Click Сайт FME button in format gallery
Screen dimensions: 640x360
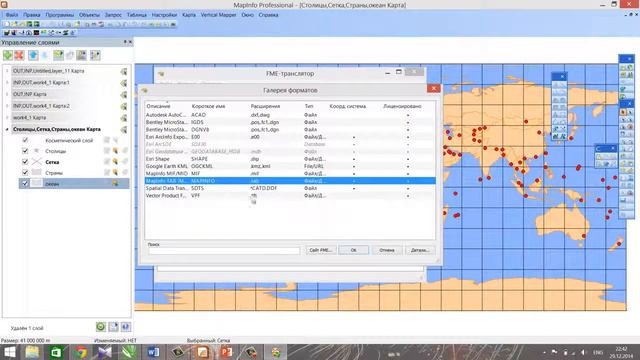point(321,250)
